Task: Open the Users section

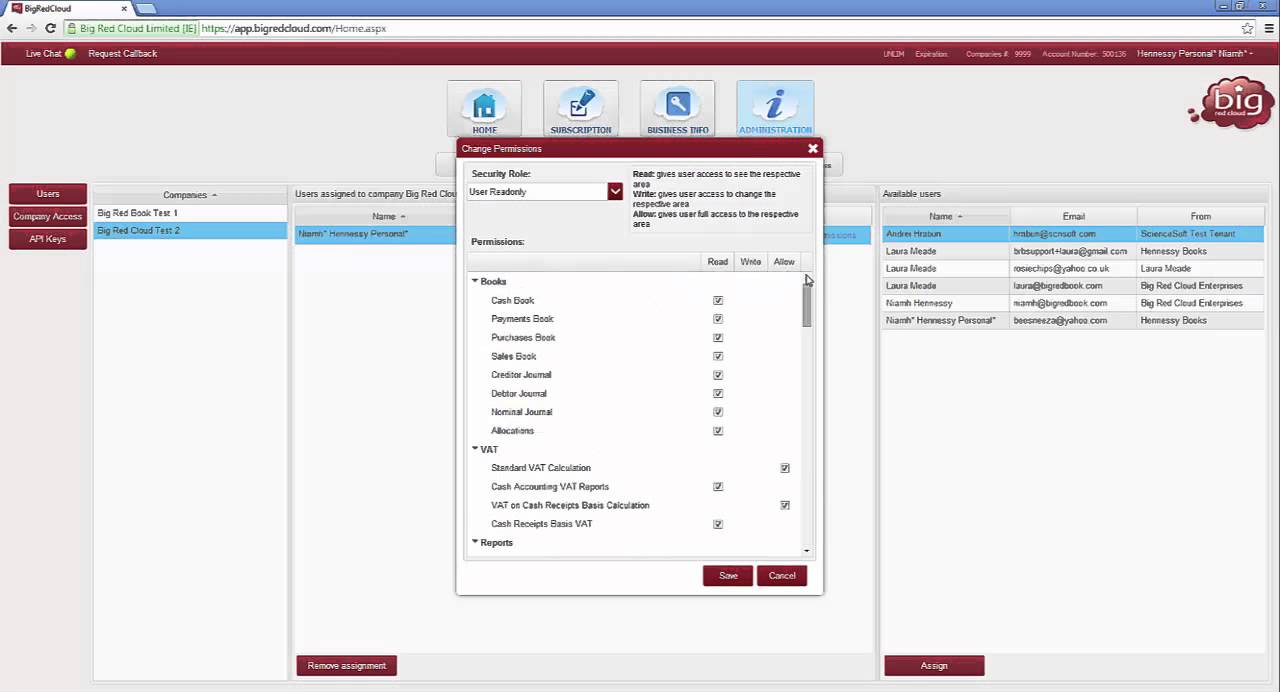Action: 48,194
